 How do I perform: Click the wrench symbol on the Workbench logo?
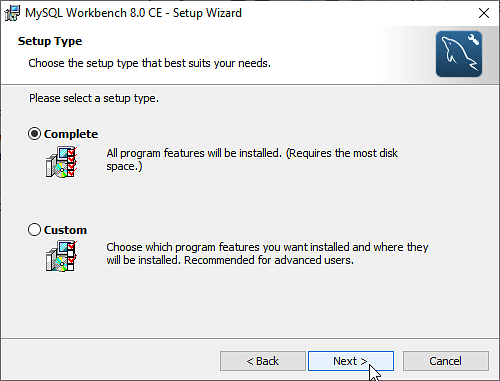click(473, 39)
